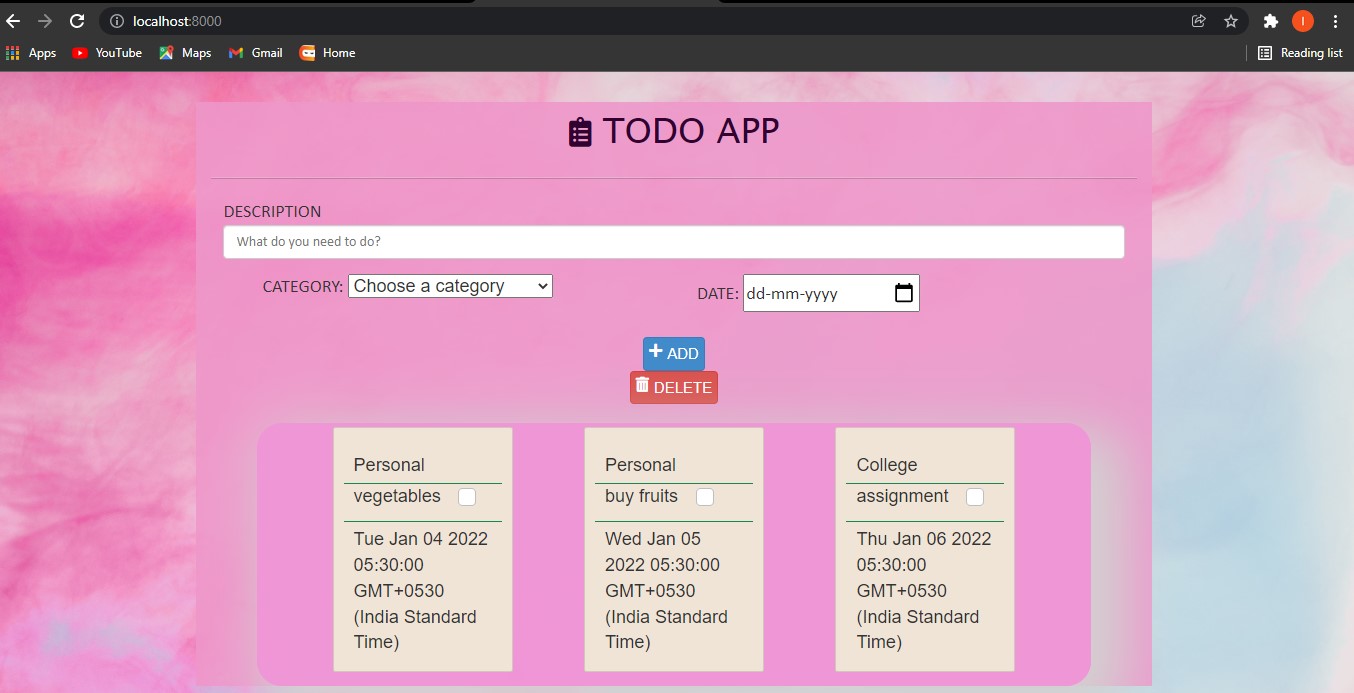Open the Extensions puzzle icon
This screenshot has width=1354, height=693.
click(x=1270, y=21)
